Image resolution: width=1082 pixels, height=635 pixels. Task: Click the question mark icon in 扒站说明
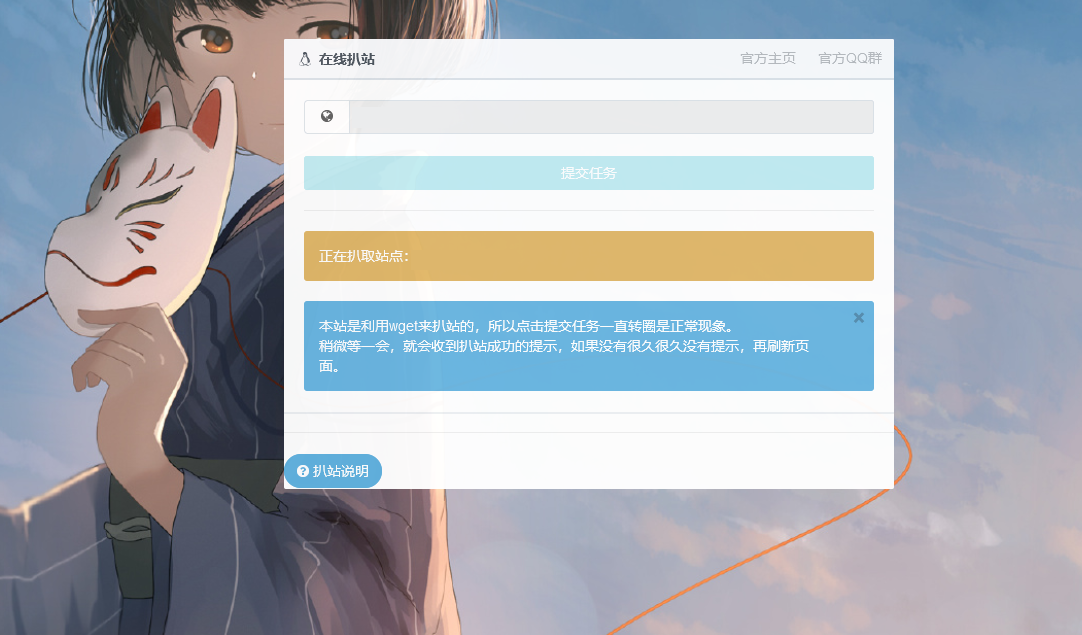(x=302, y=471)
